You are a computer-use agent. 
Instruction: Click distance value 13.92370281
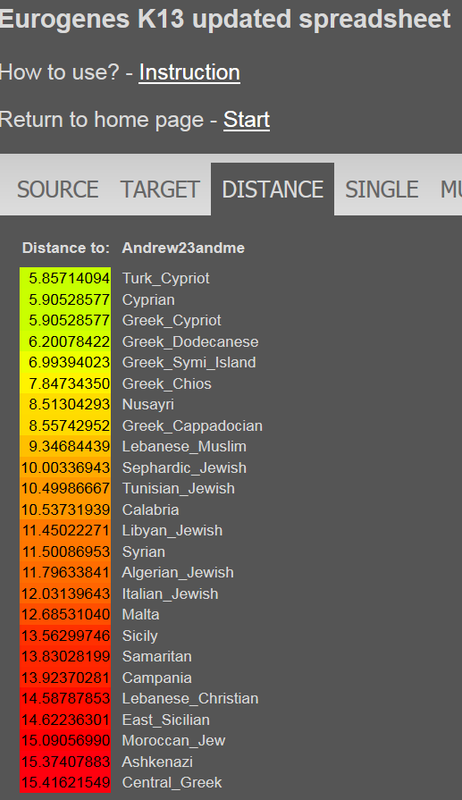pos(65,678)
